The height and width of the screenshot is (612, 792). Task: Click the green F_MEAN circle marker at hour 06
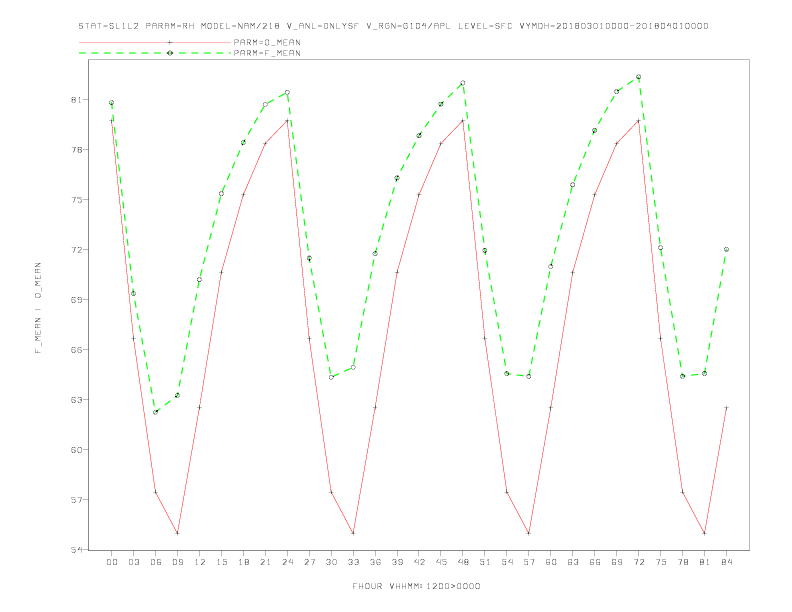(x=156, y=412)
